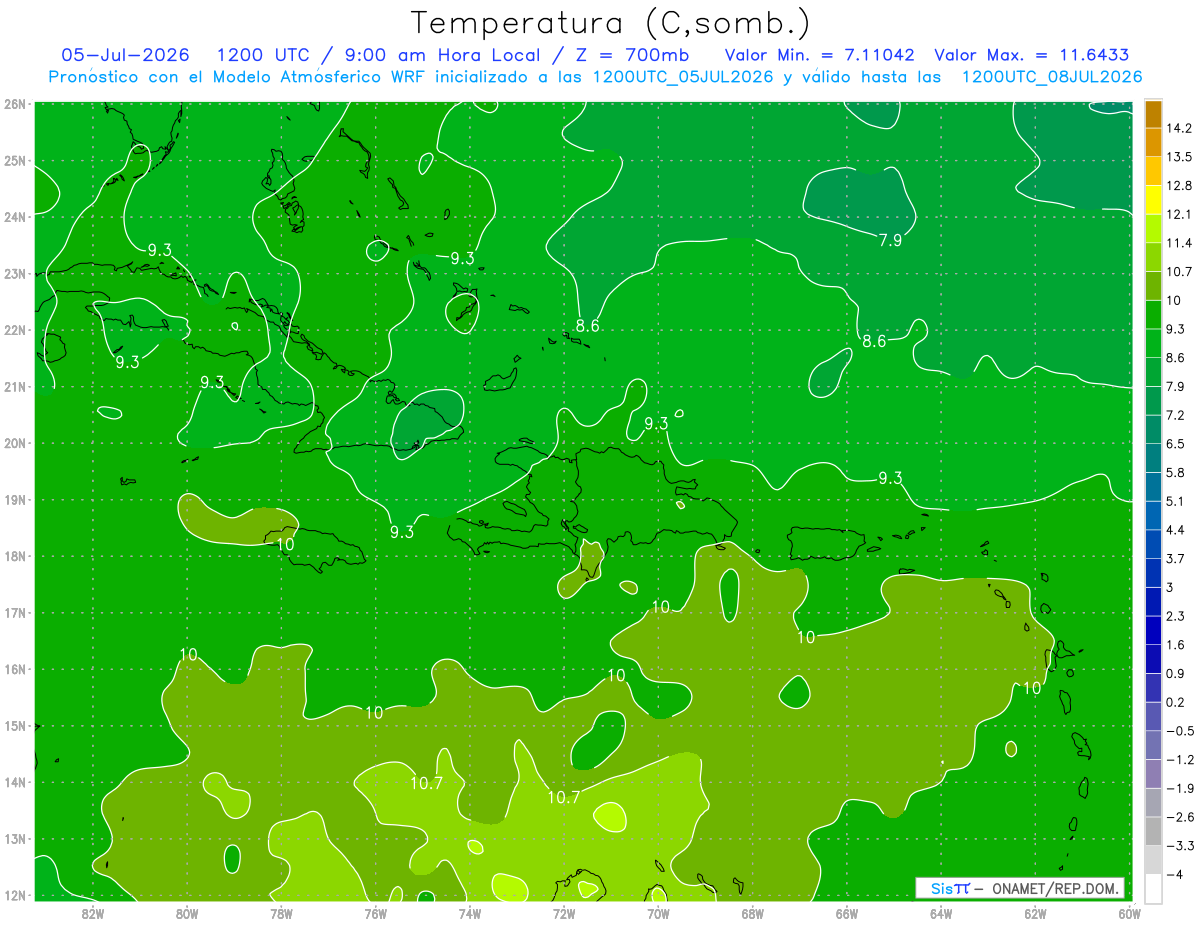Click the 80W longitude axis label
The height and width of the screenshot is (927, 1200).
[x=187, y=913]
